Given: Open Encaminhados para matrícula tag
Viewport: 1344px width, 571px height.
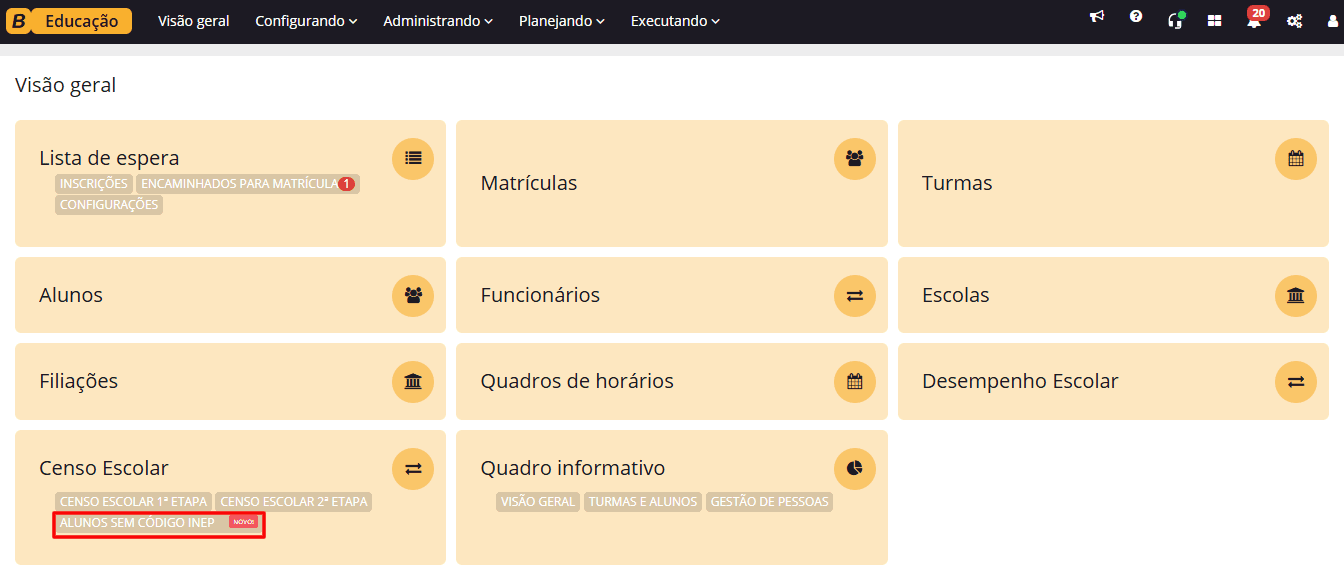Looking at the screenshot, I should click(x=247, y=184).
